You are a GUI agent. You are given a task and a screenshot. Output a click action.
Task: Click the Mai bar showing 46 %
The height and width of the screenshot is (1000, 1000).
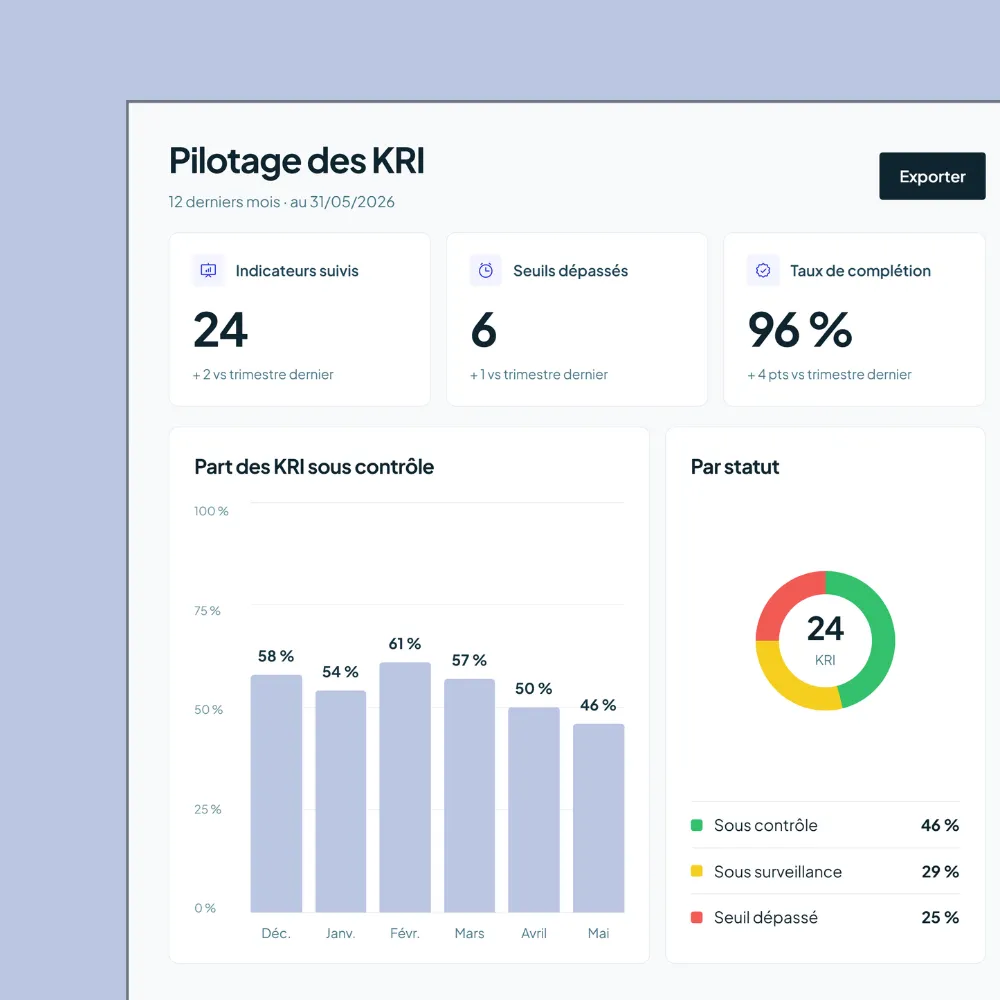click(598, 818)
